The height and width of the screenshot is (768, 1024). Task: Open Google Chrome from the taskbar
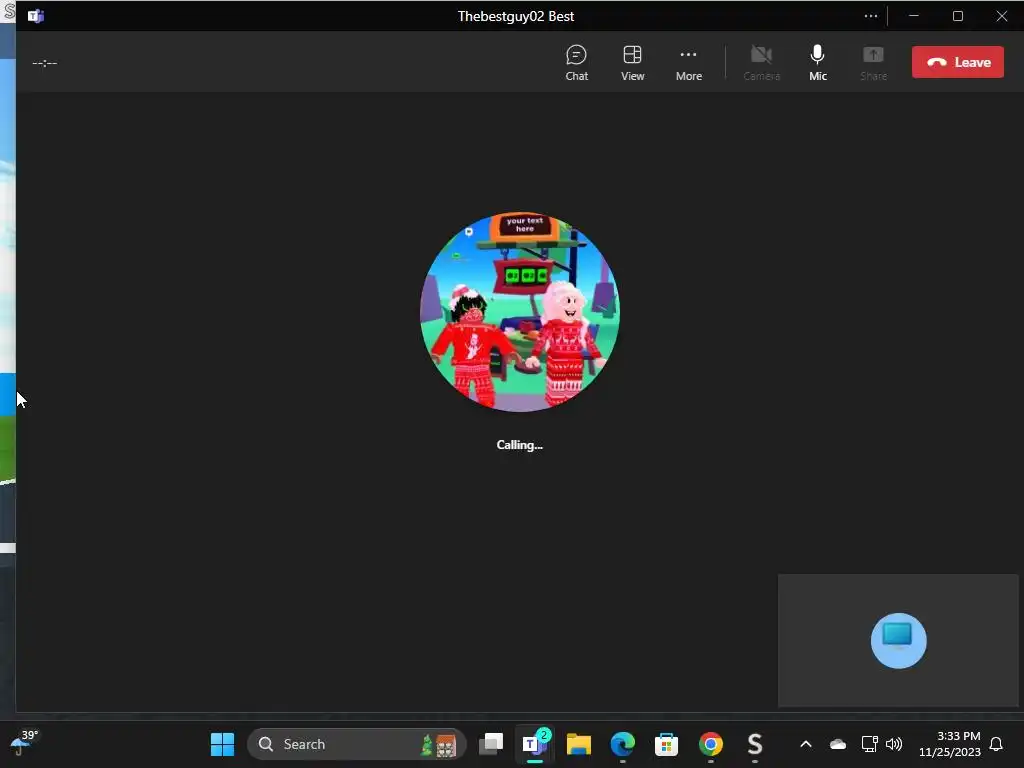(711, 744)
